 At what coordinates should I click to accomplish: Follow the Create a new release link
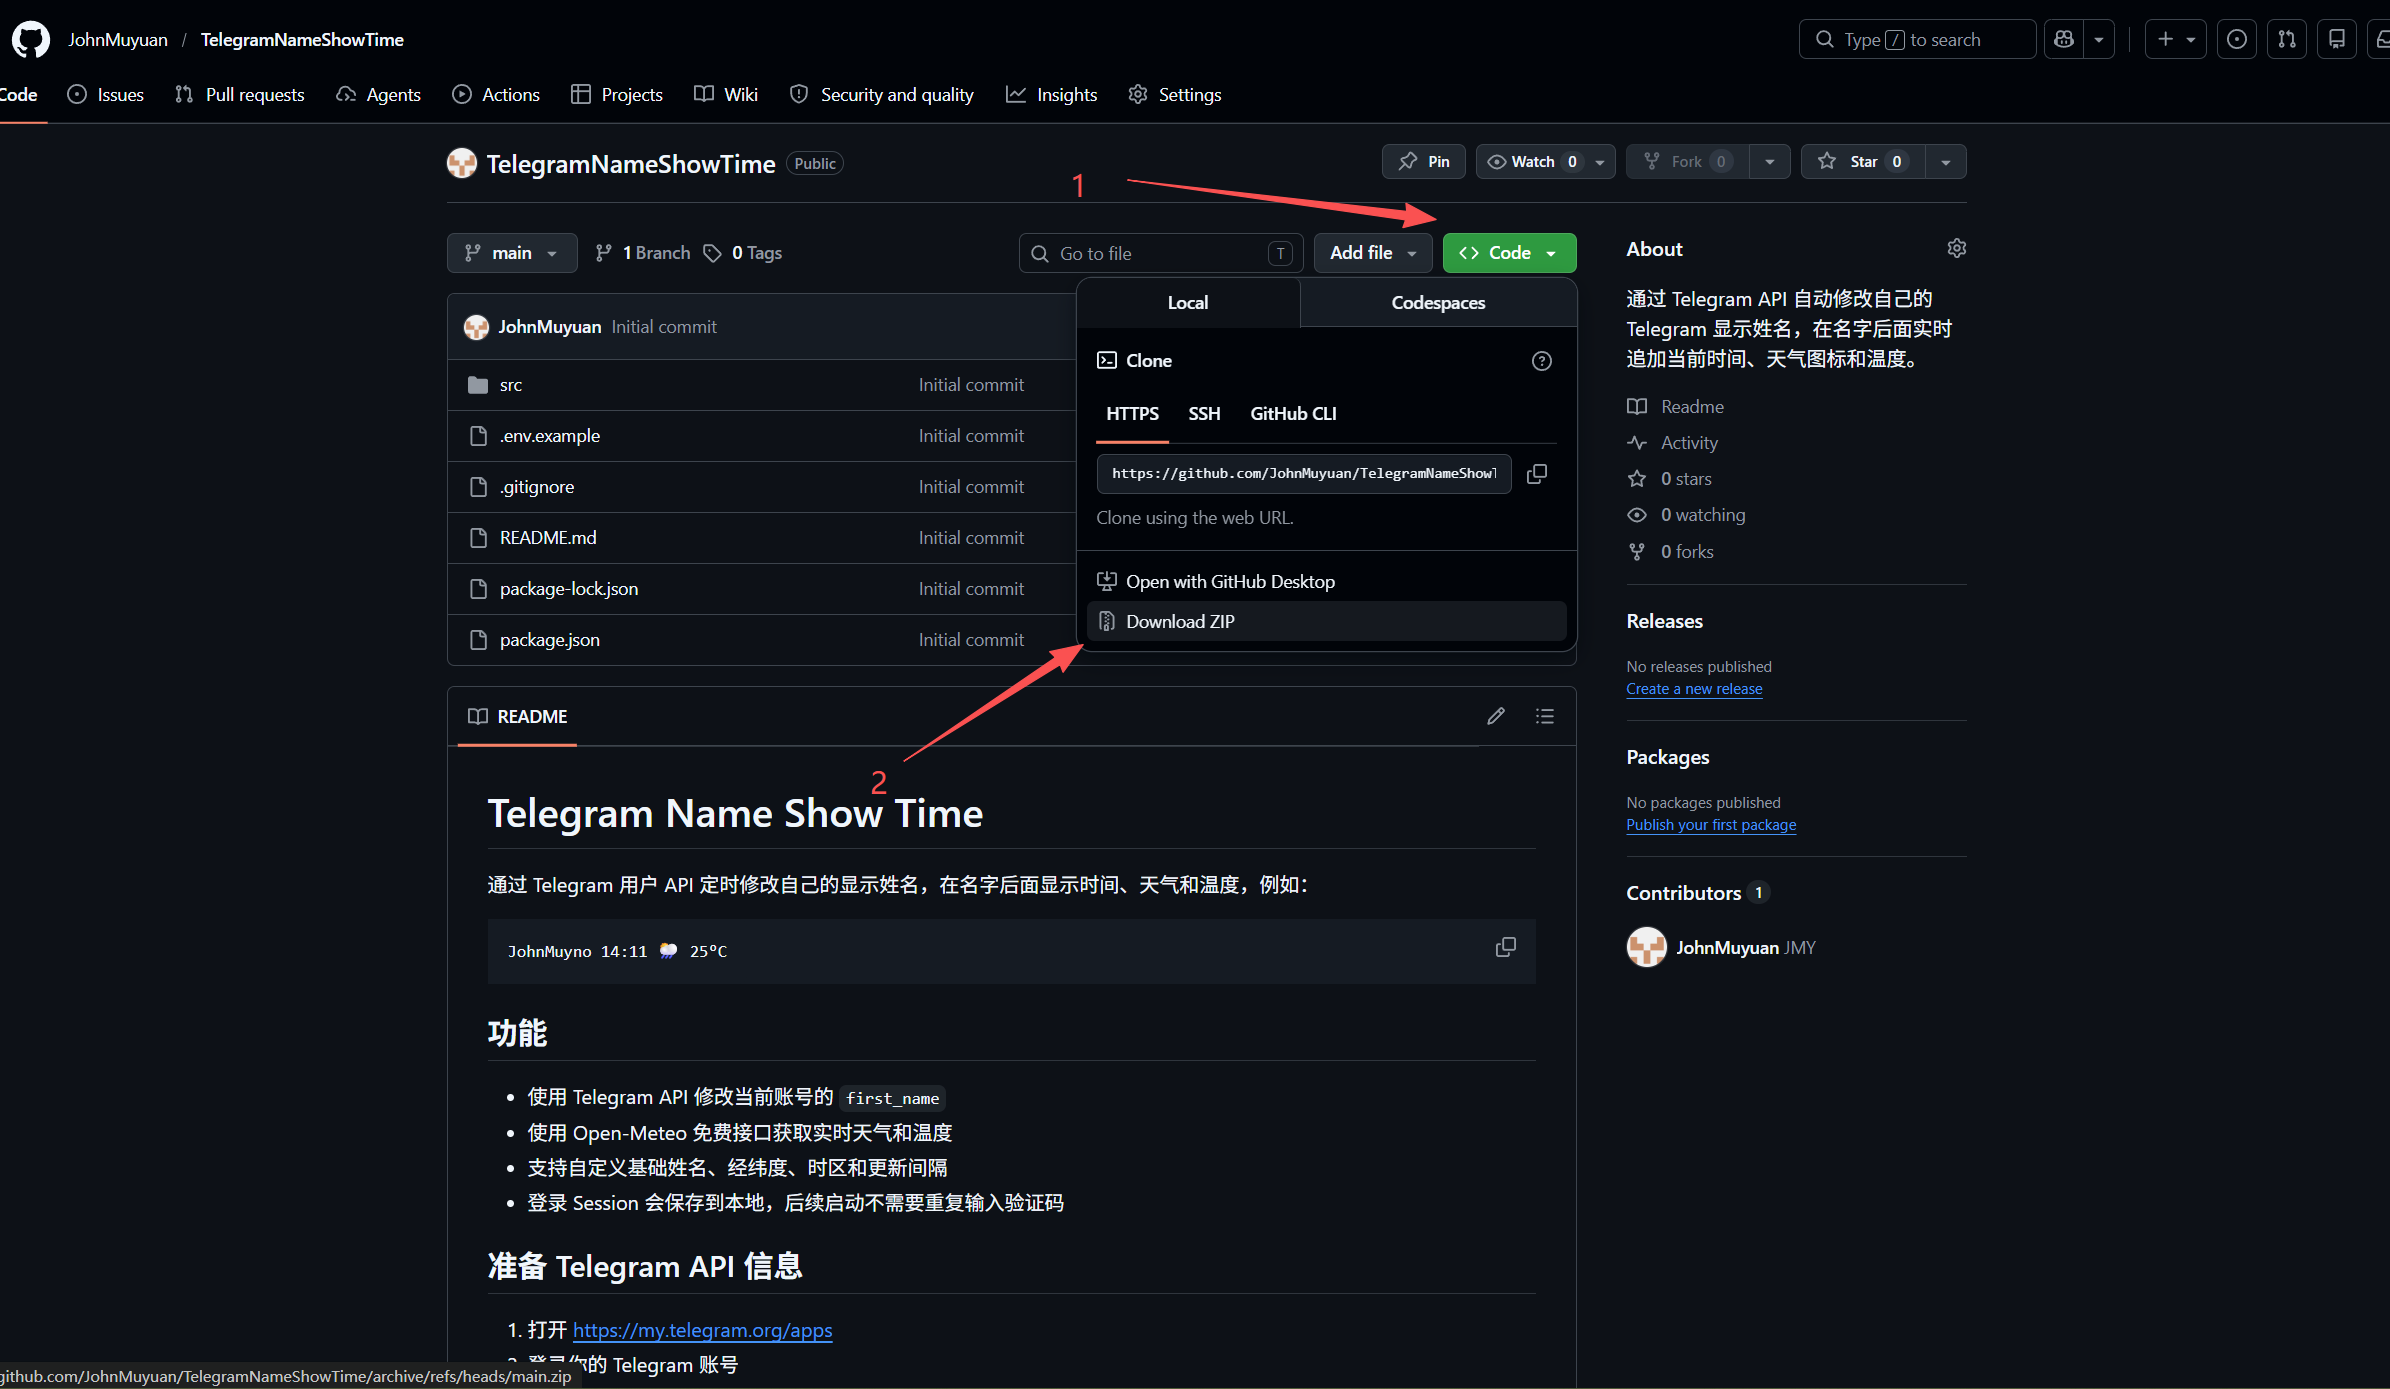pos(1694,689)
